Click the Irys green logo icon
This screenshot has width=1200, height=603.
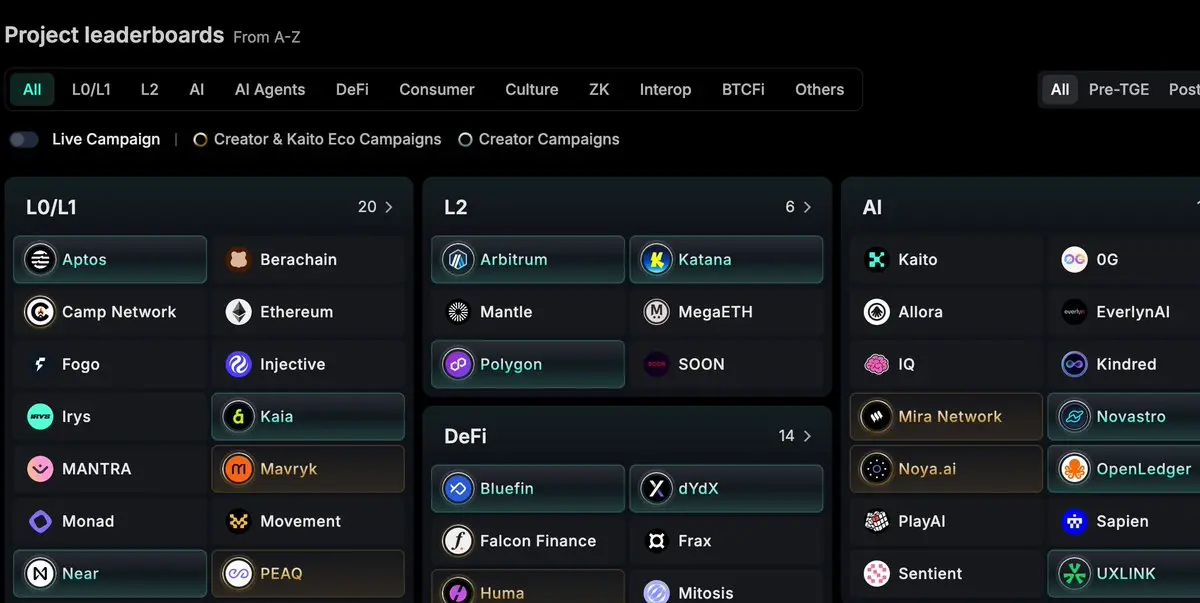click(x=40, y=417)
